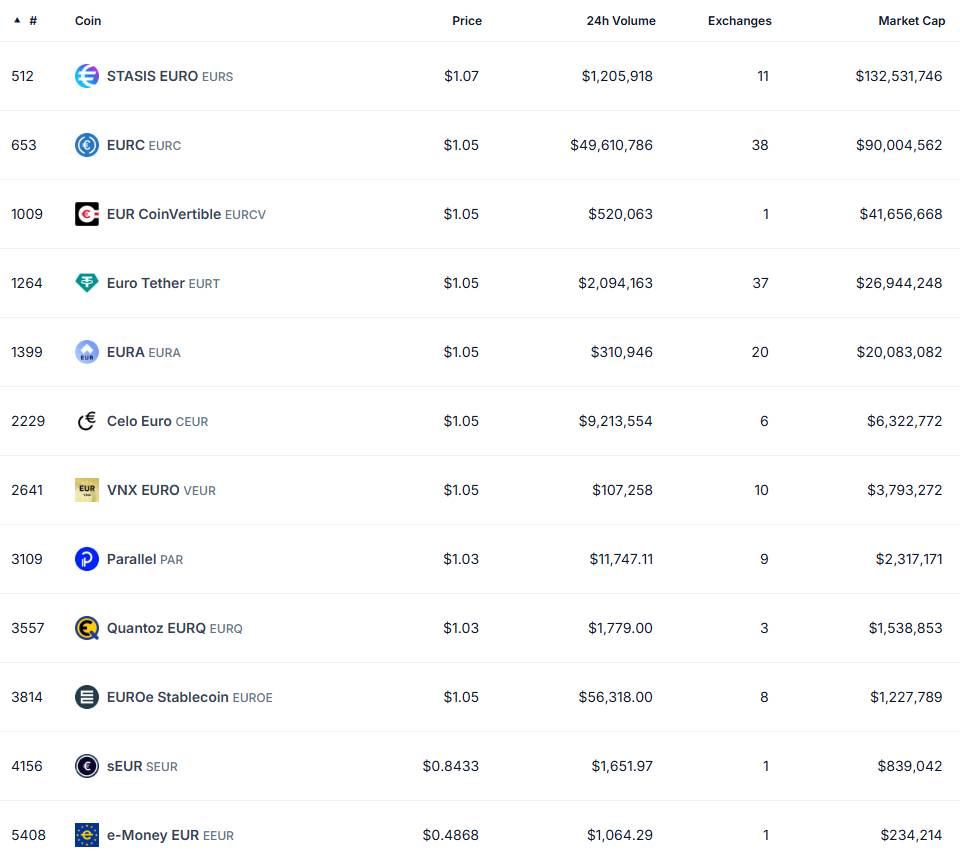Sort table by Exchanges column header
The image size is (960, 856).
(x=740, y=21)
